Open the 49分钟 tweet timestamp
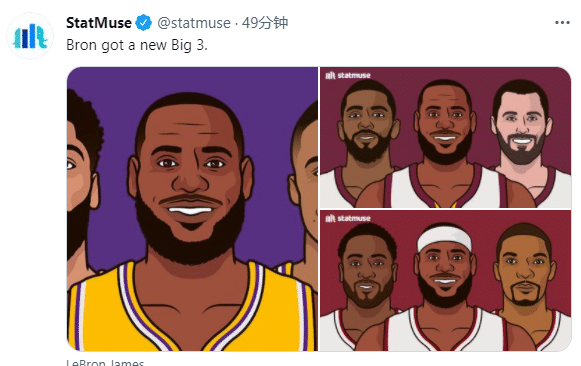581x366 pixels. tap(265, 23)
